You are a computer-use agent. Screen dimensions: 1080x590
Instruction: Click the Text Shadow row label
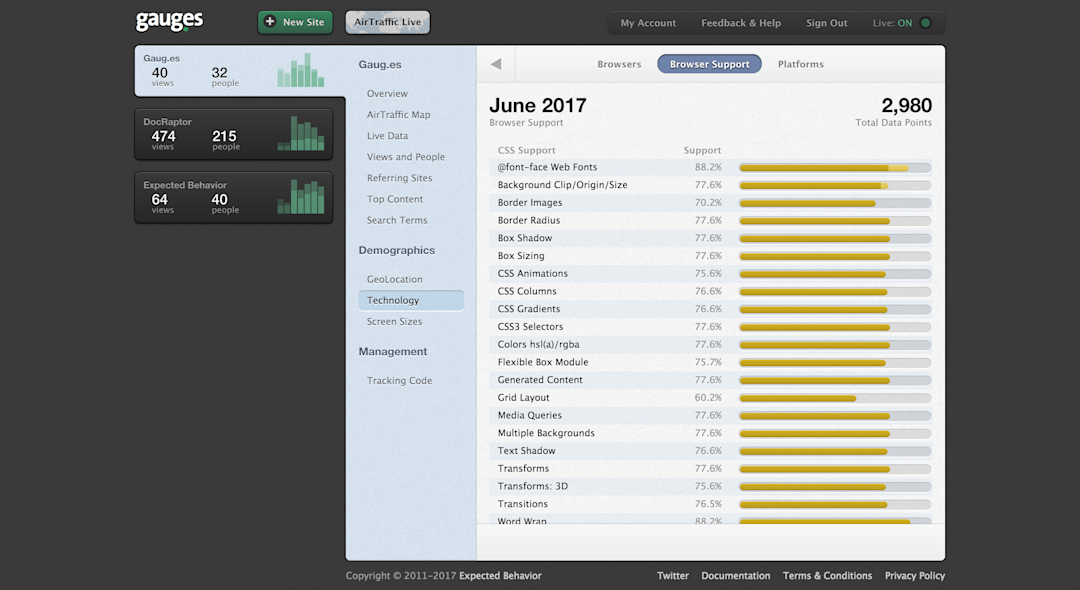526,451
